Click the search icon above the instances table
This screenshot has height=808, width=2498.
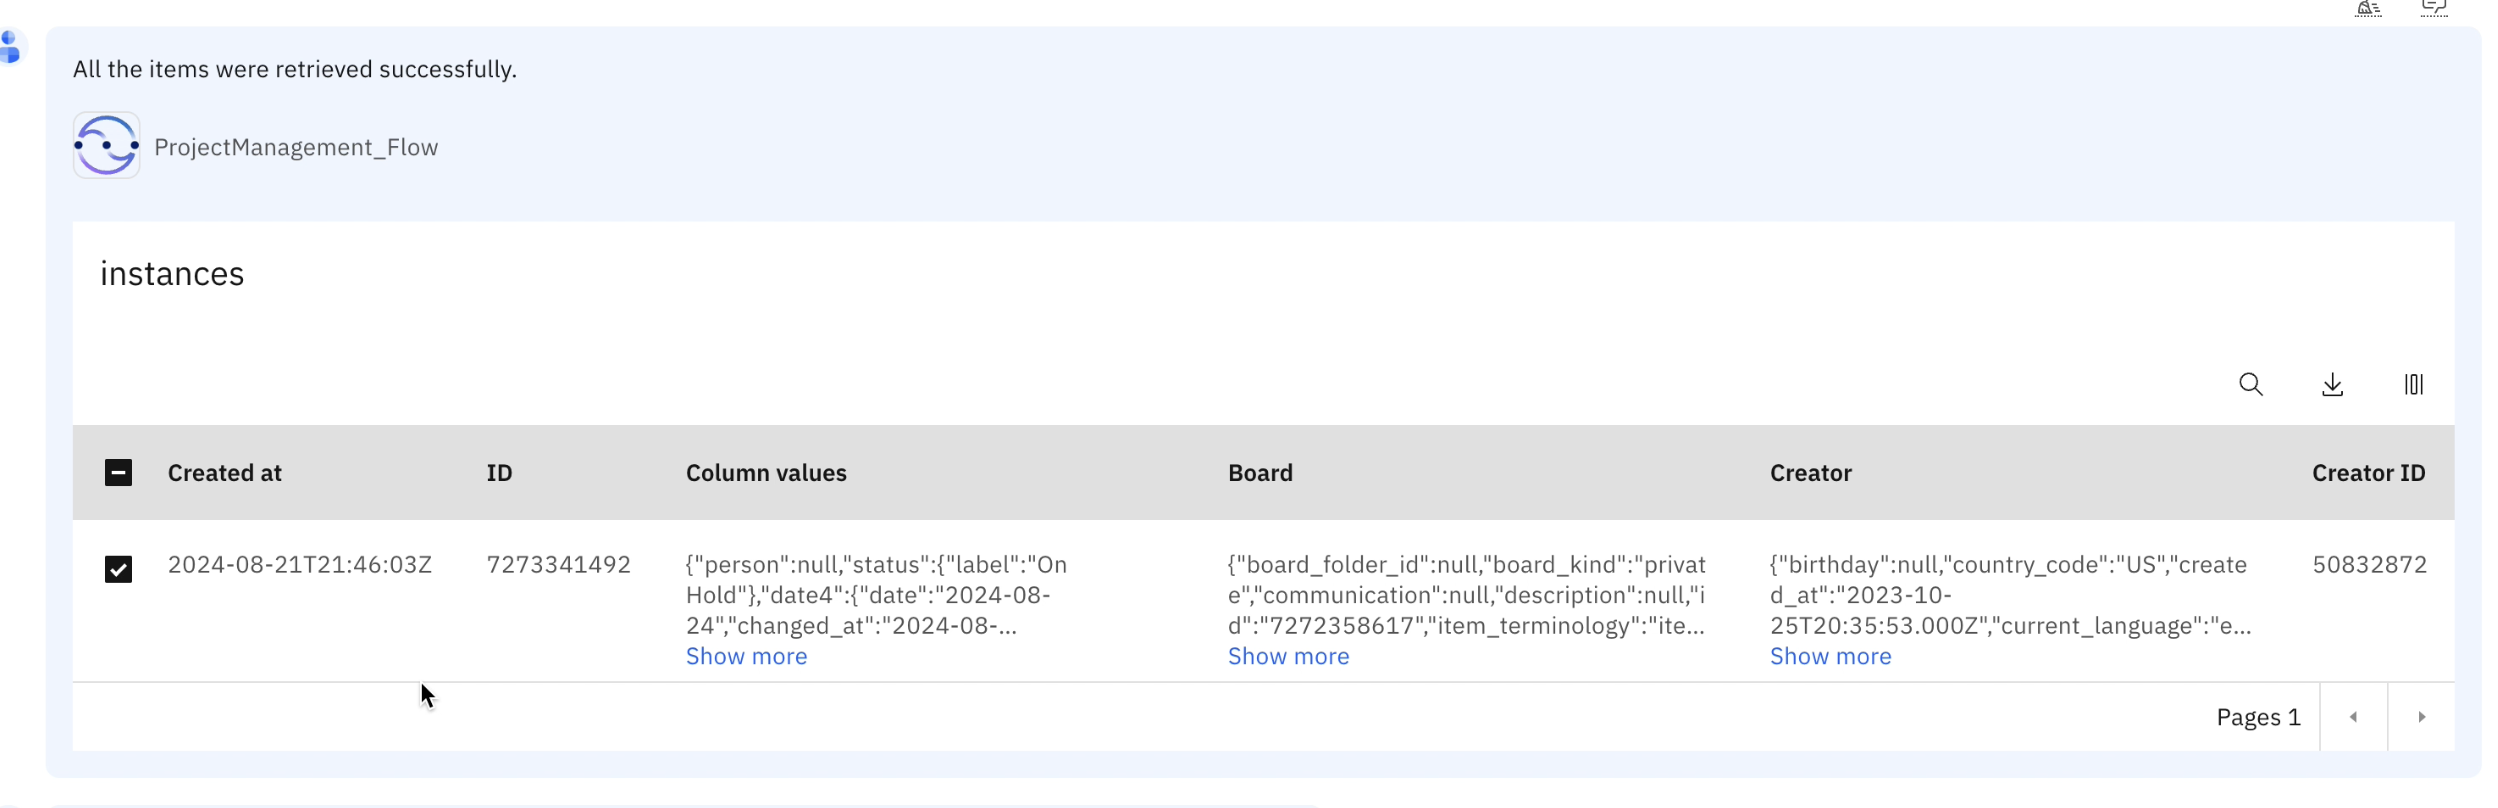click(2250, 385)
